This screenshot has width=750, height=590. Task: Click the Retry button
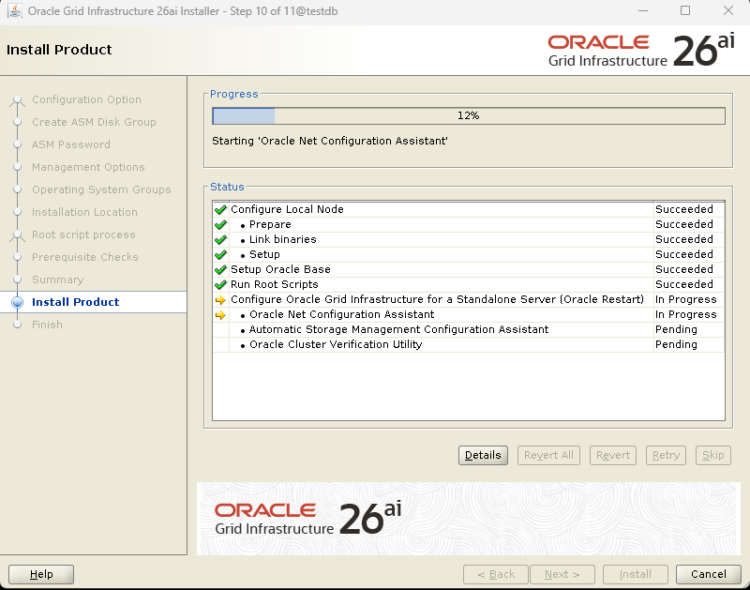pos(666,455)
